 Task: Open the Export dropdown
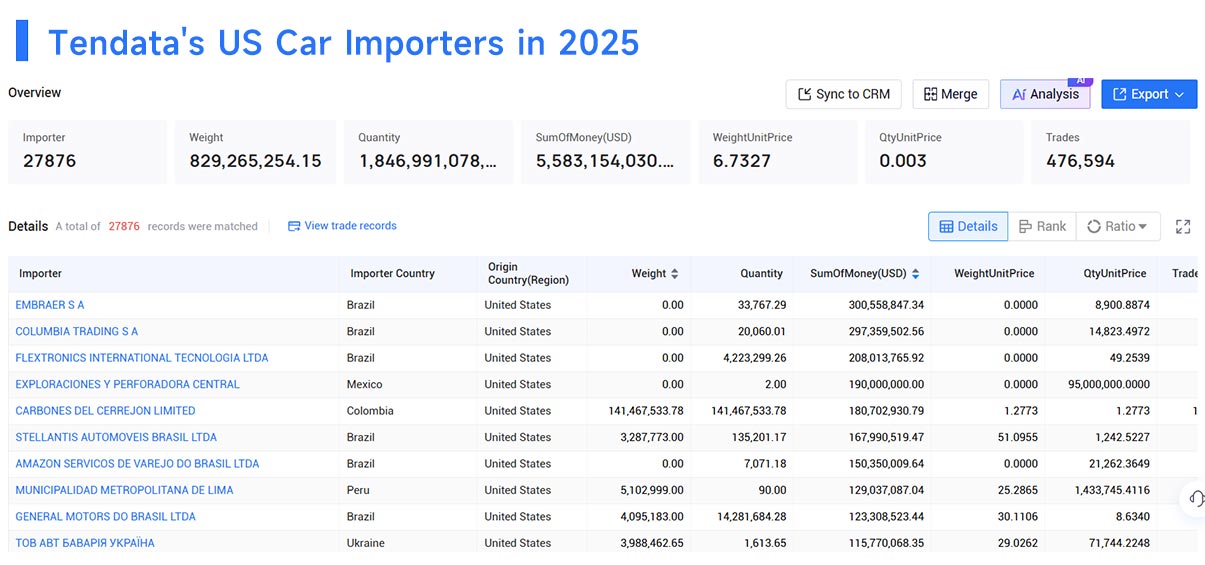tap(1149, 94)
